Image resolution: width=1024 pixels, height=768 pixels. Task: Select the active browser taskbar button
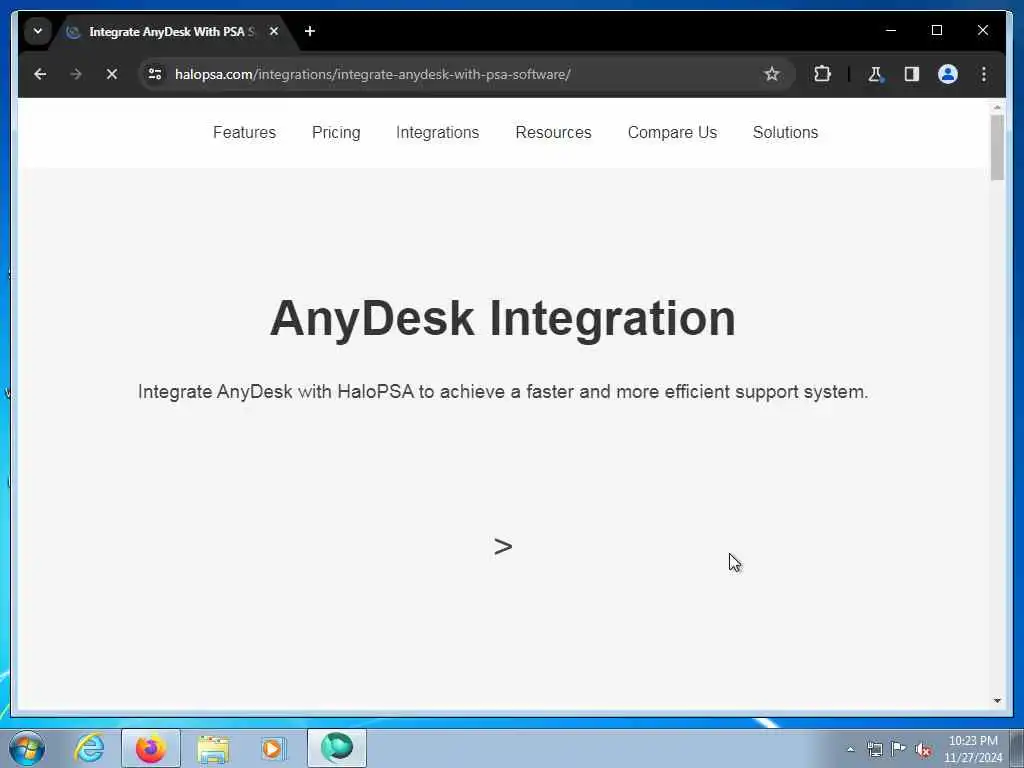click(x=337, y=748)
